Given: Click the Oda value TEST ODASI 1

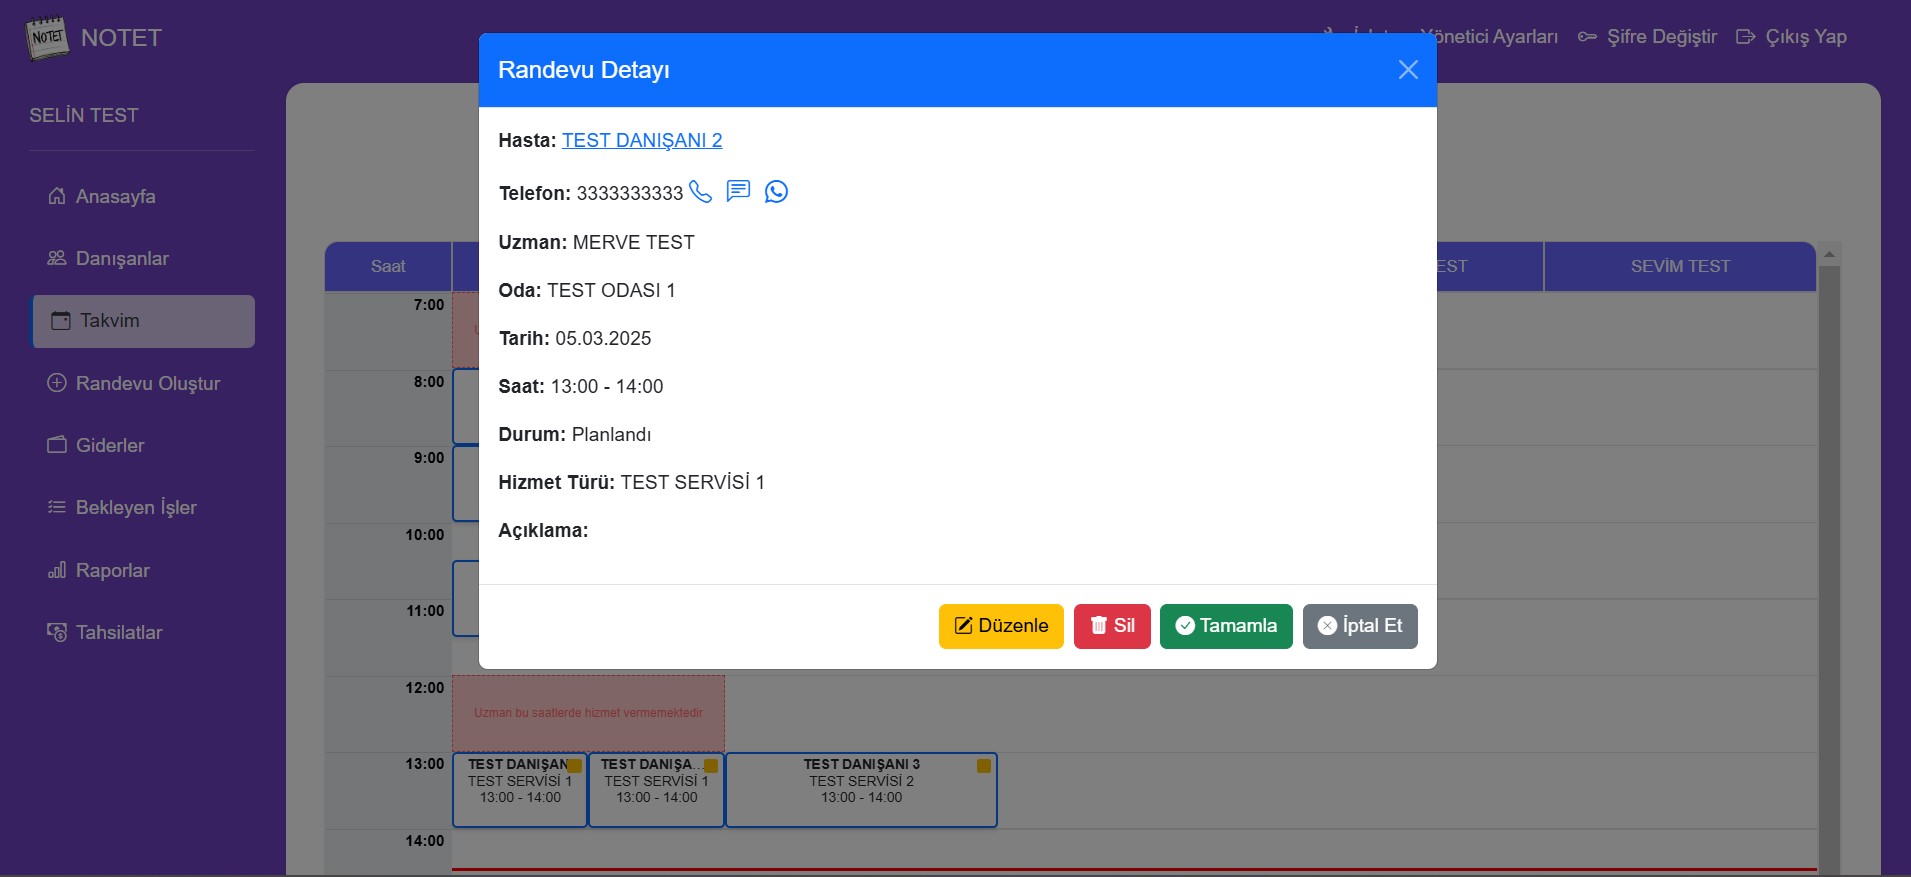Looking at the screenshot, I should (x=611, y=290).
